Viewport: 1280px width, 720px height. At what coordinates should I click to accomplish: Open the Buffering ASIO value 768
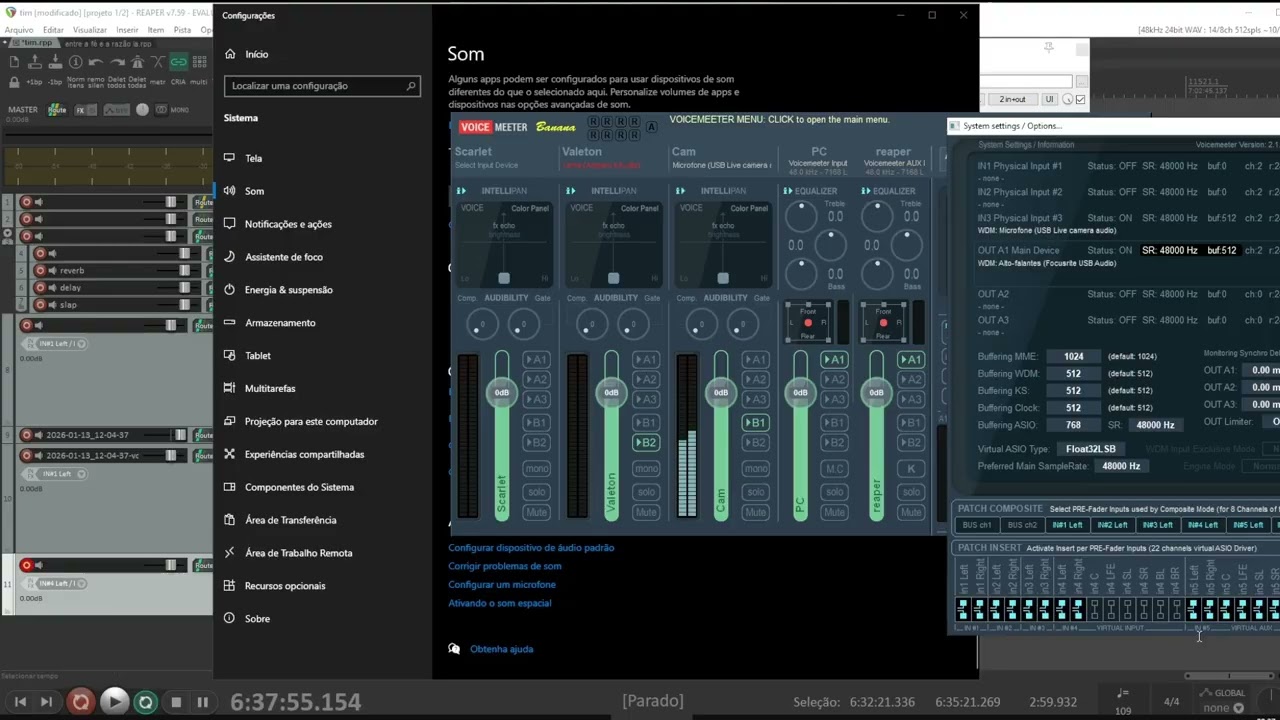point(1074,425)
